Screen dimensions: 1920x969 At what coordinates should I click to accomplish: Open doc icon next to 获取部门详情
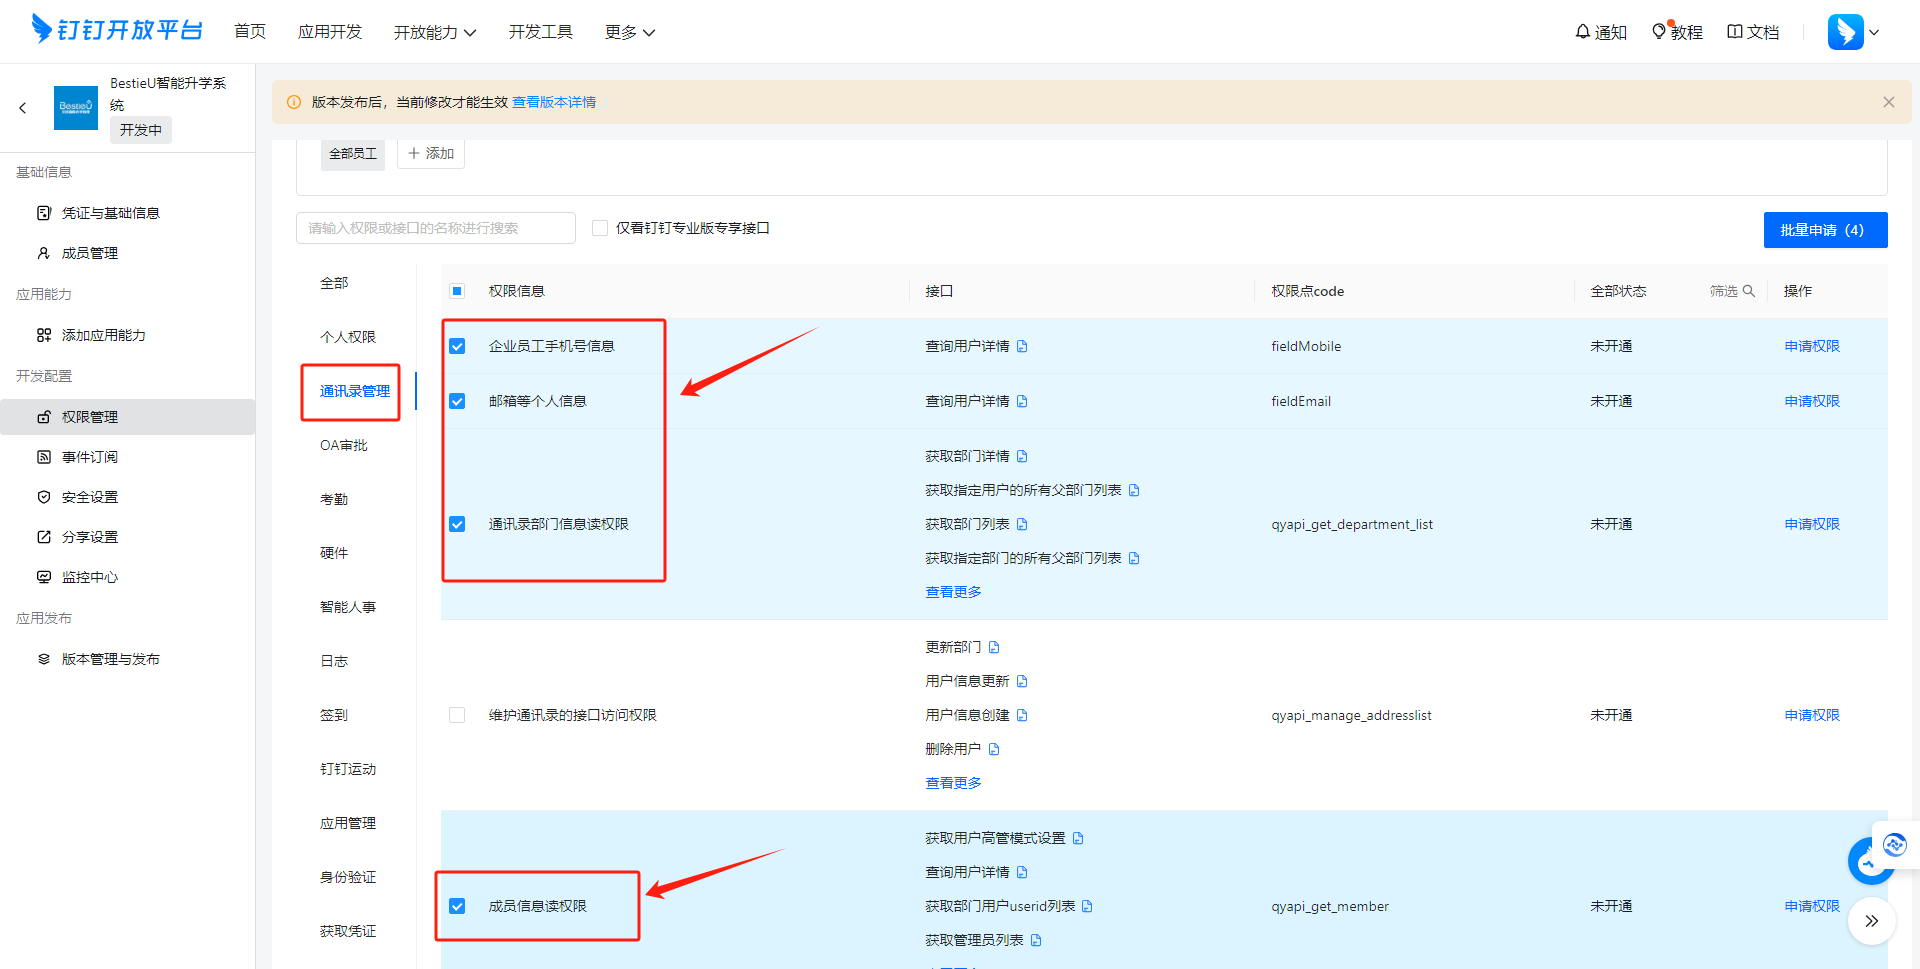tap(1022, 456)
